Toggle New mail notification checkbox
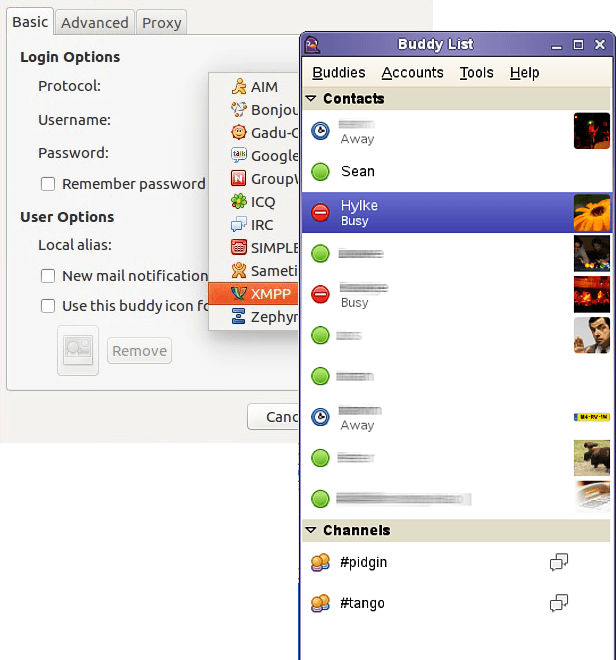616x660 pixels. point(48,276)
